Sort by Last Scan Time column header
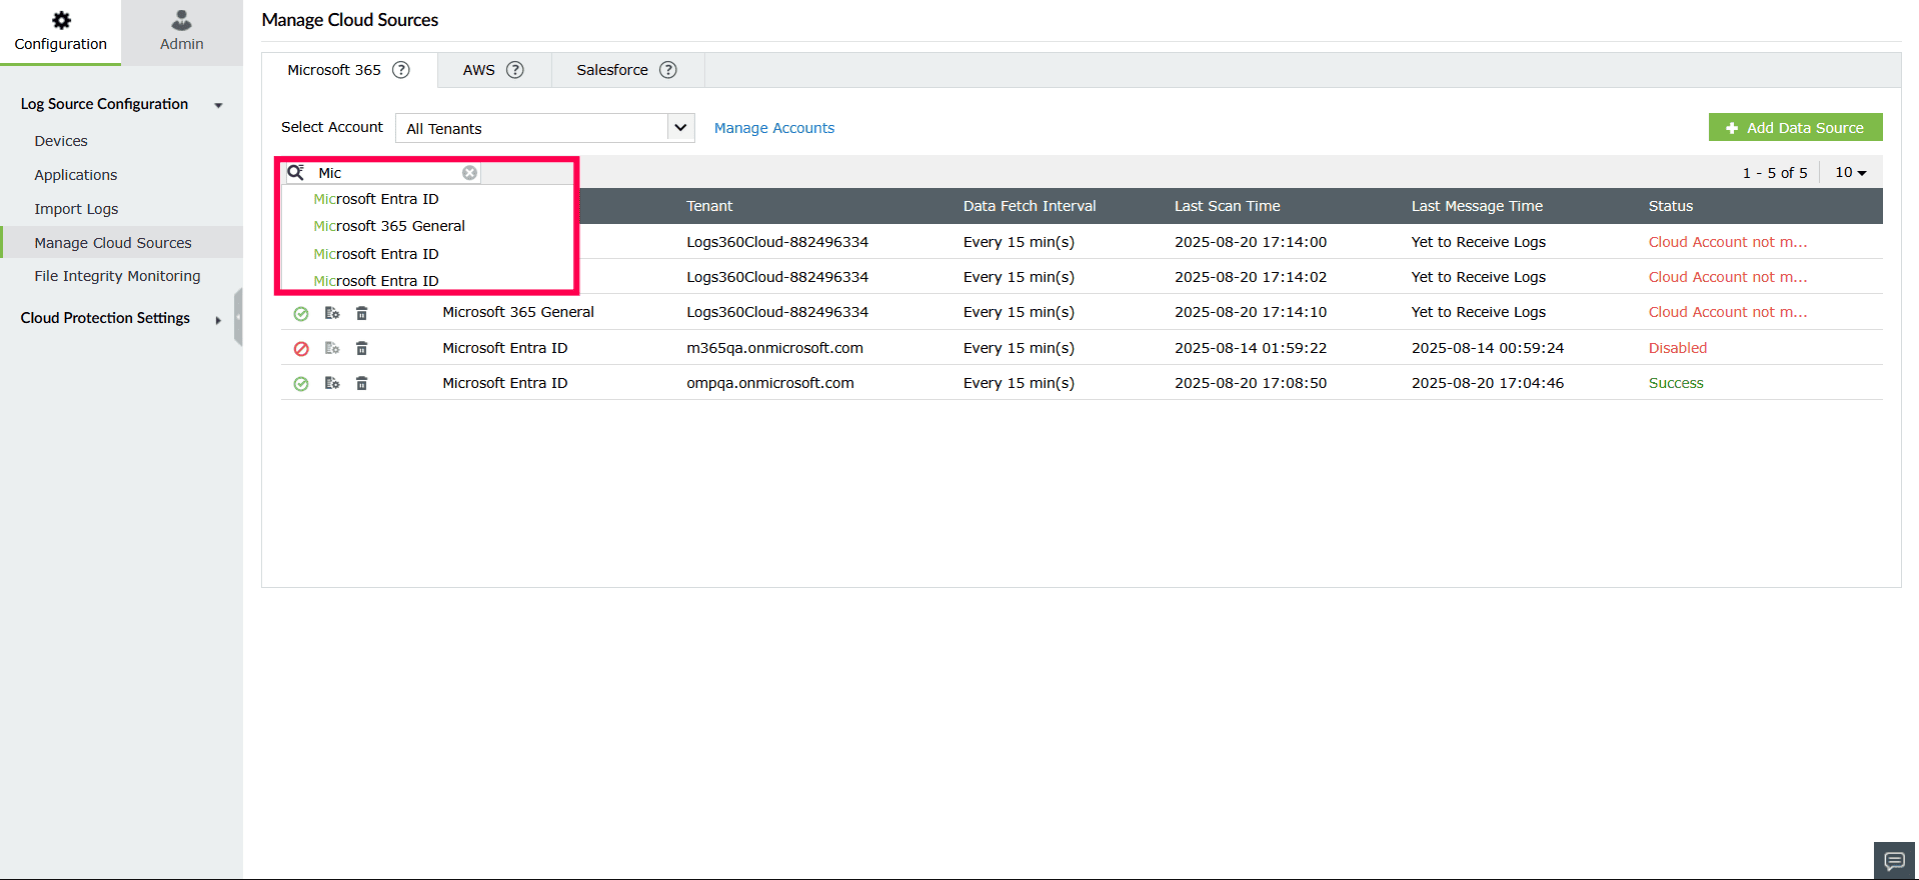Image resolution: width=1919 pixels, height=880 pixels. 1227,206
